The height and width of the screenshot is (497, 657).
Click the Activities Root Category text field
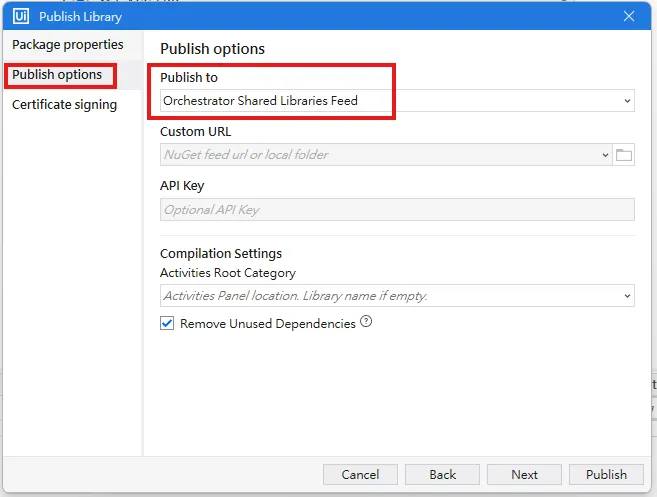click(x=390, y=296)
